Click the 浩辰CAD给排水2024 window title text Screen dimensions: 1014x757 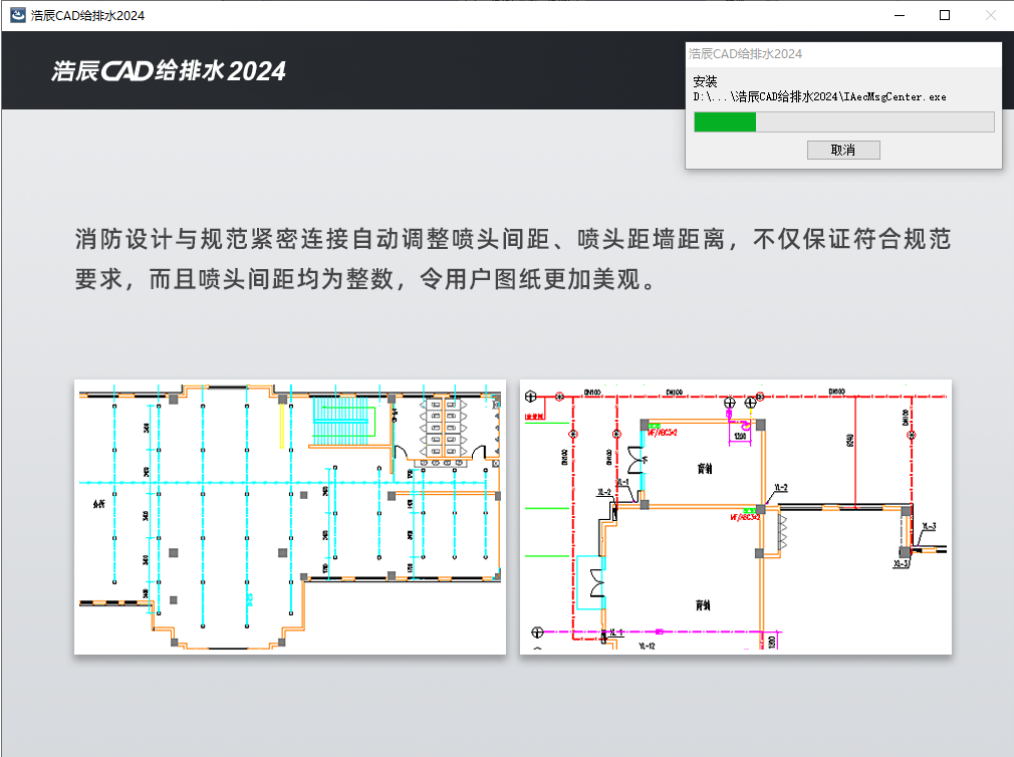click(x=88, y=16)
